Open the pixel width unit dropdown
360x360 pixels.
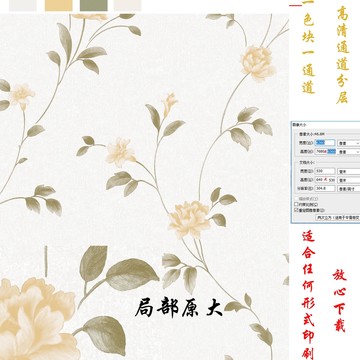click(x=349, y=143)
